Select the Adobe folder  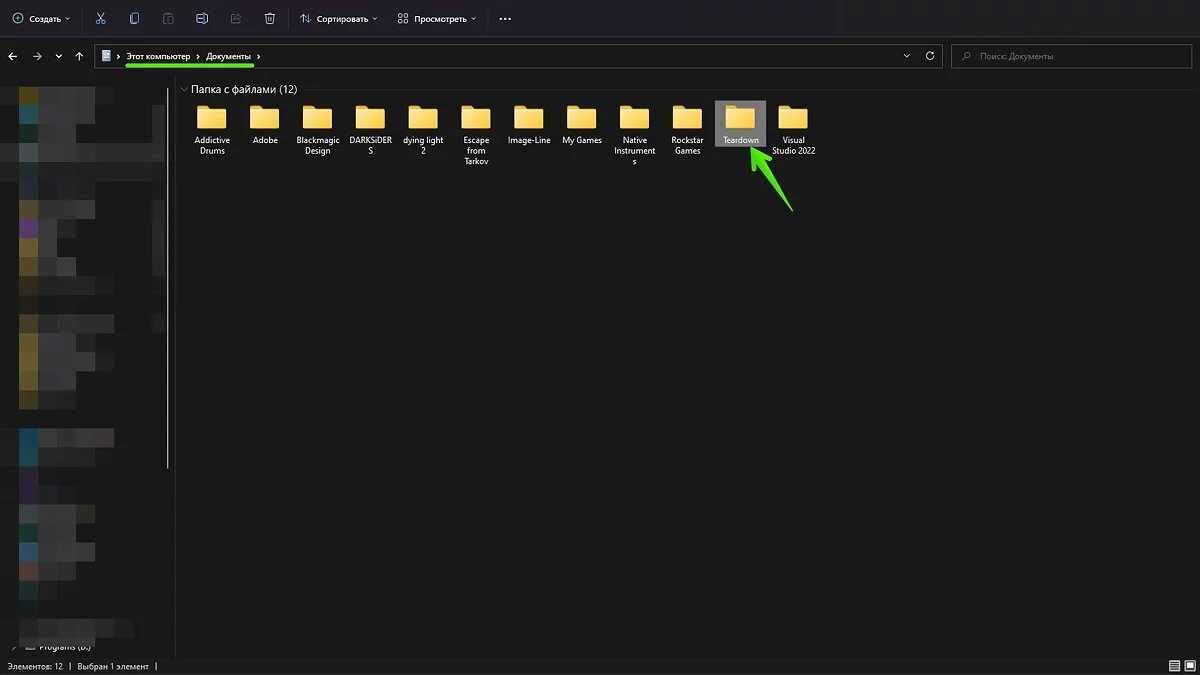tap(265, 125)
